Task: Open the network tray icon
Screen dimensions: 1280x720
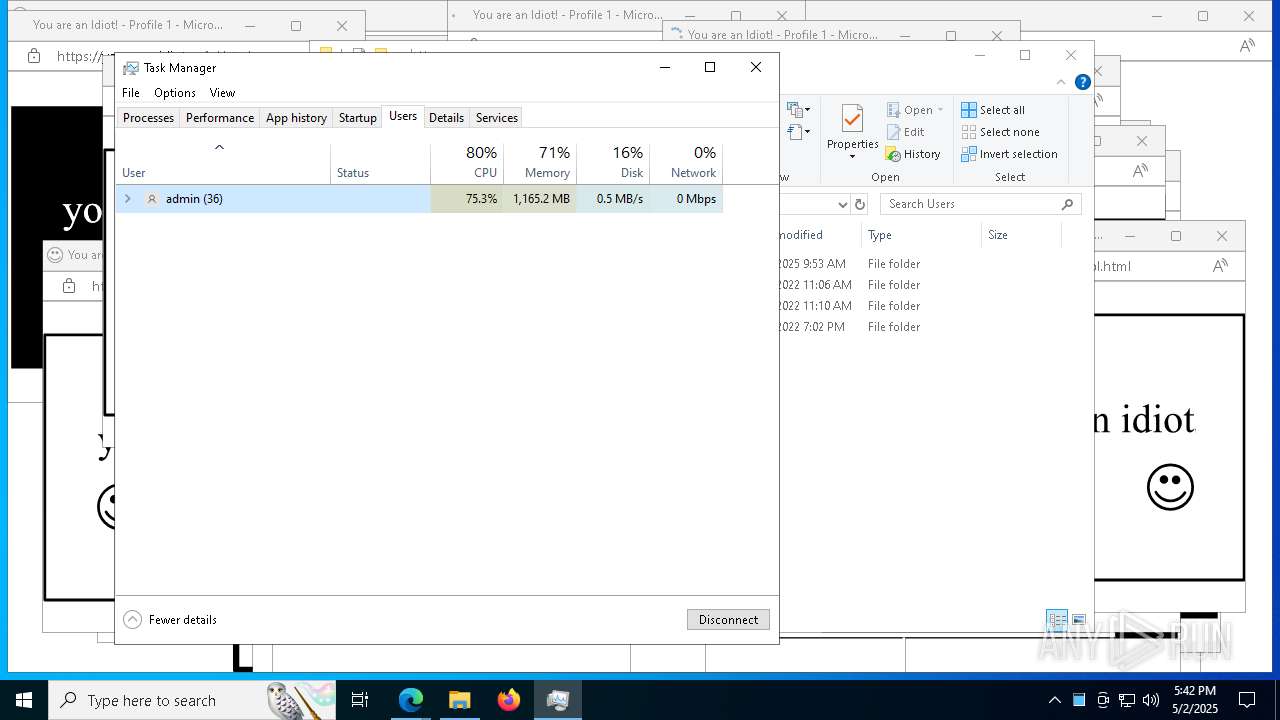Action: click(x=1126, y=700)
